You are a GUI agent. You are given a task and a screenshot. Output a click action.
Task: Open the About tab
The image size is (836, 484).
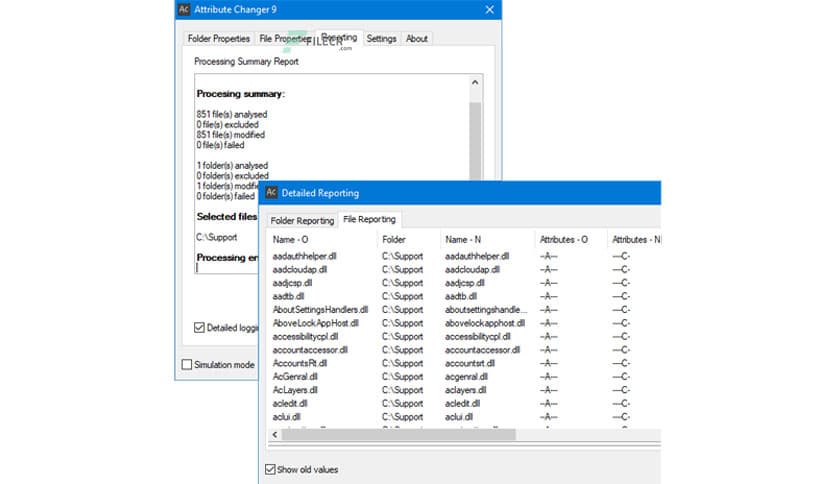(x=416, y=38)
